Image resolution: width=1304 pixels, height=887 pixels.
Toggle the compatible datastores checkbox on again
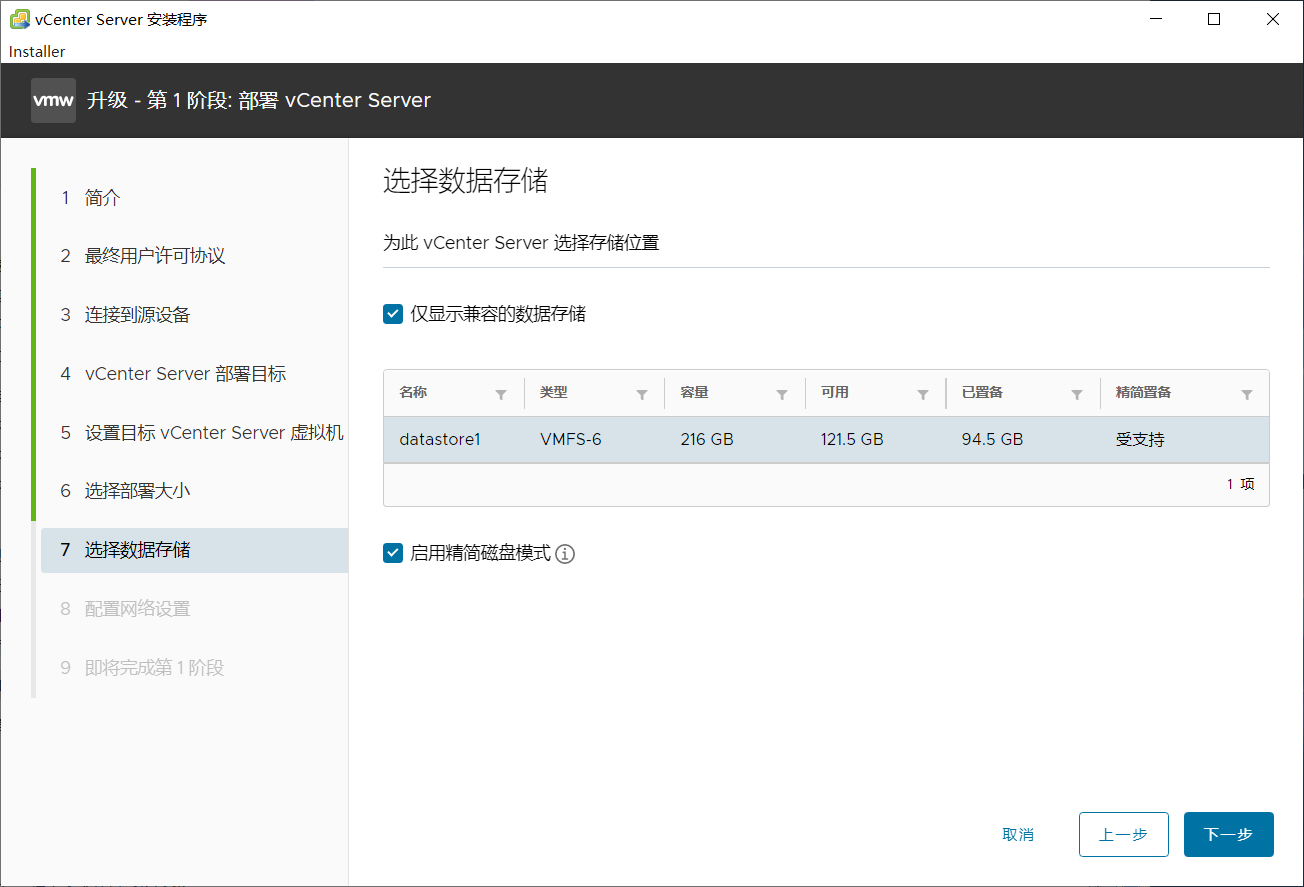(x=392, y=313)
